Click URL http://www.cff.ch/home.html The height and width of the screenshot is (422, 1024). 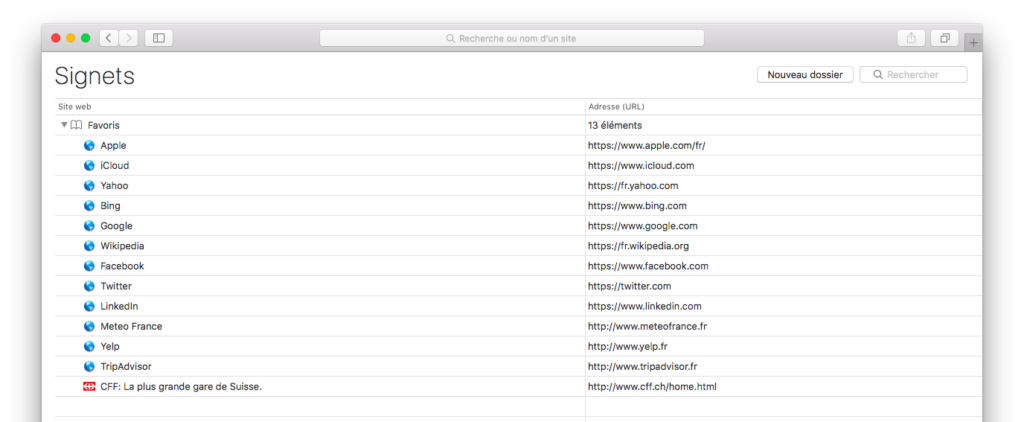click(x=652, y=387)
